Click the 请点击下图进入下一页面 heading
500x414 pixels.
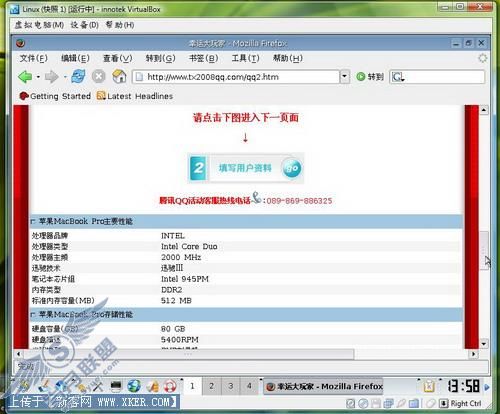tap(246, 117)
